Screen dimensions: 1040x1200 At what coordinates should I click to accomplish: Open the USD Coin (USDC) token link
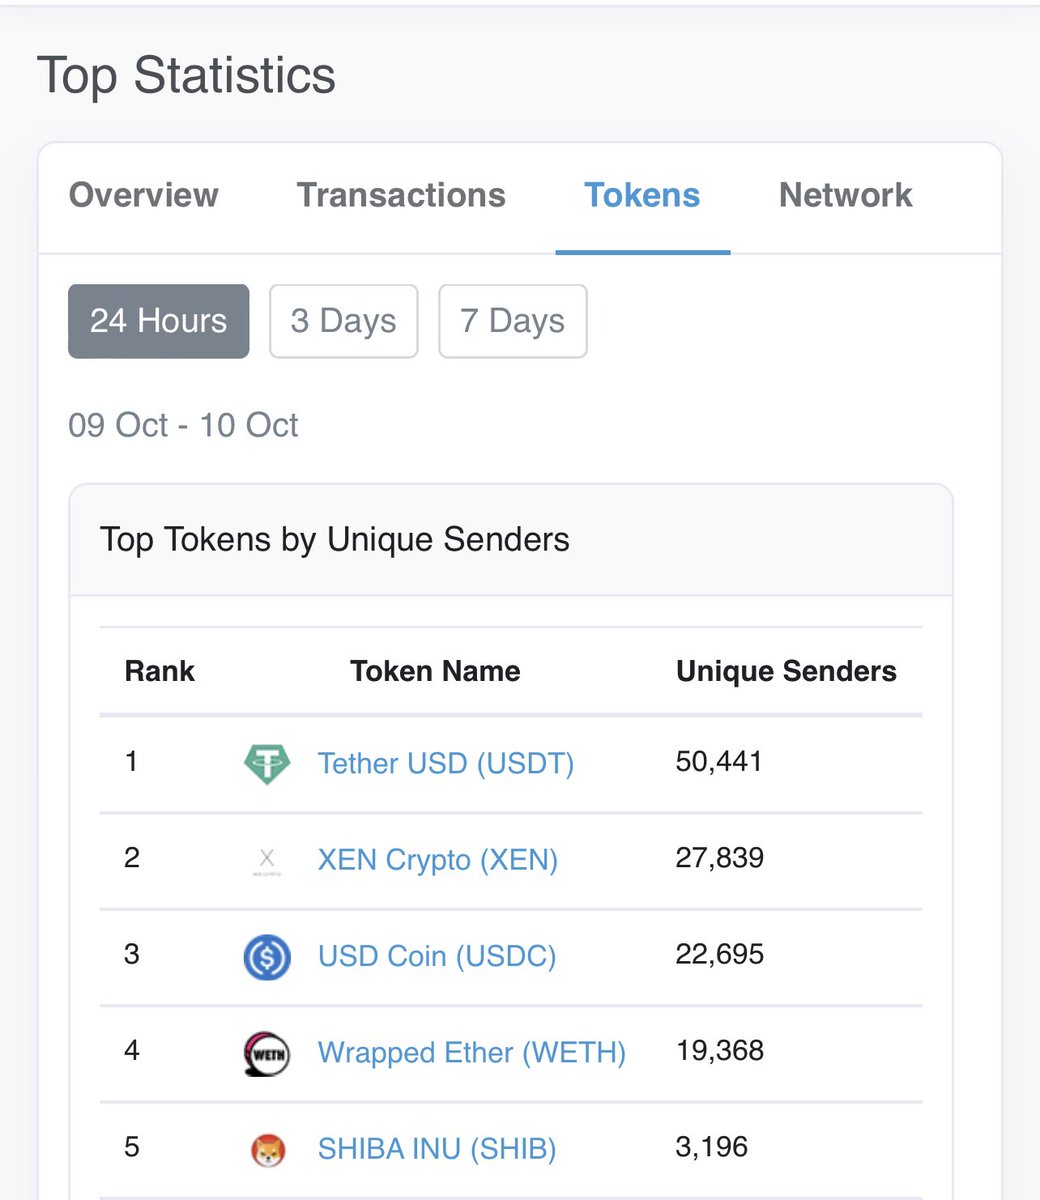point(437,956)
